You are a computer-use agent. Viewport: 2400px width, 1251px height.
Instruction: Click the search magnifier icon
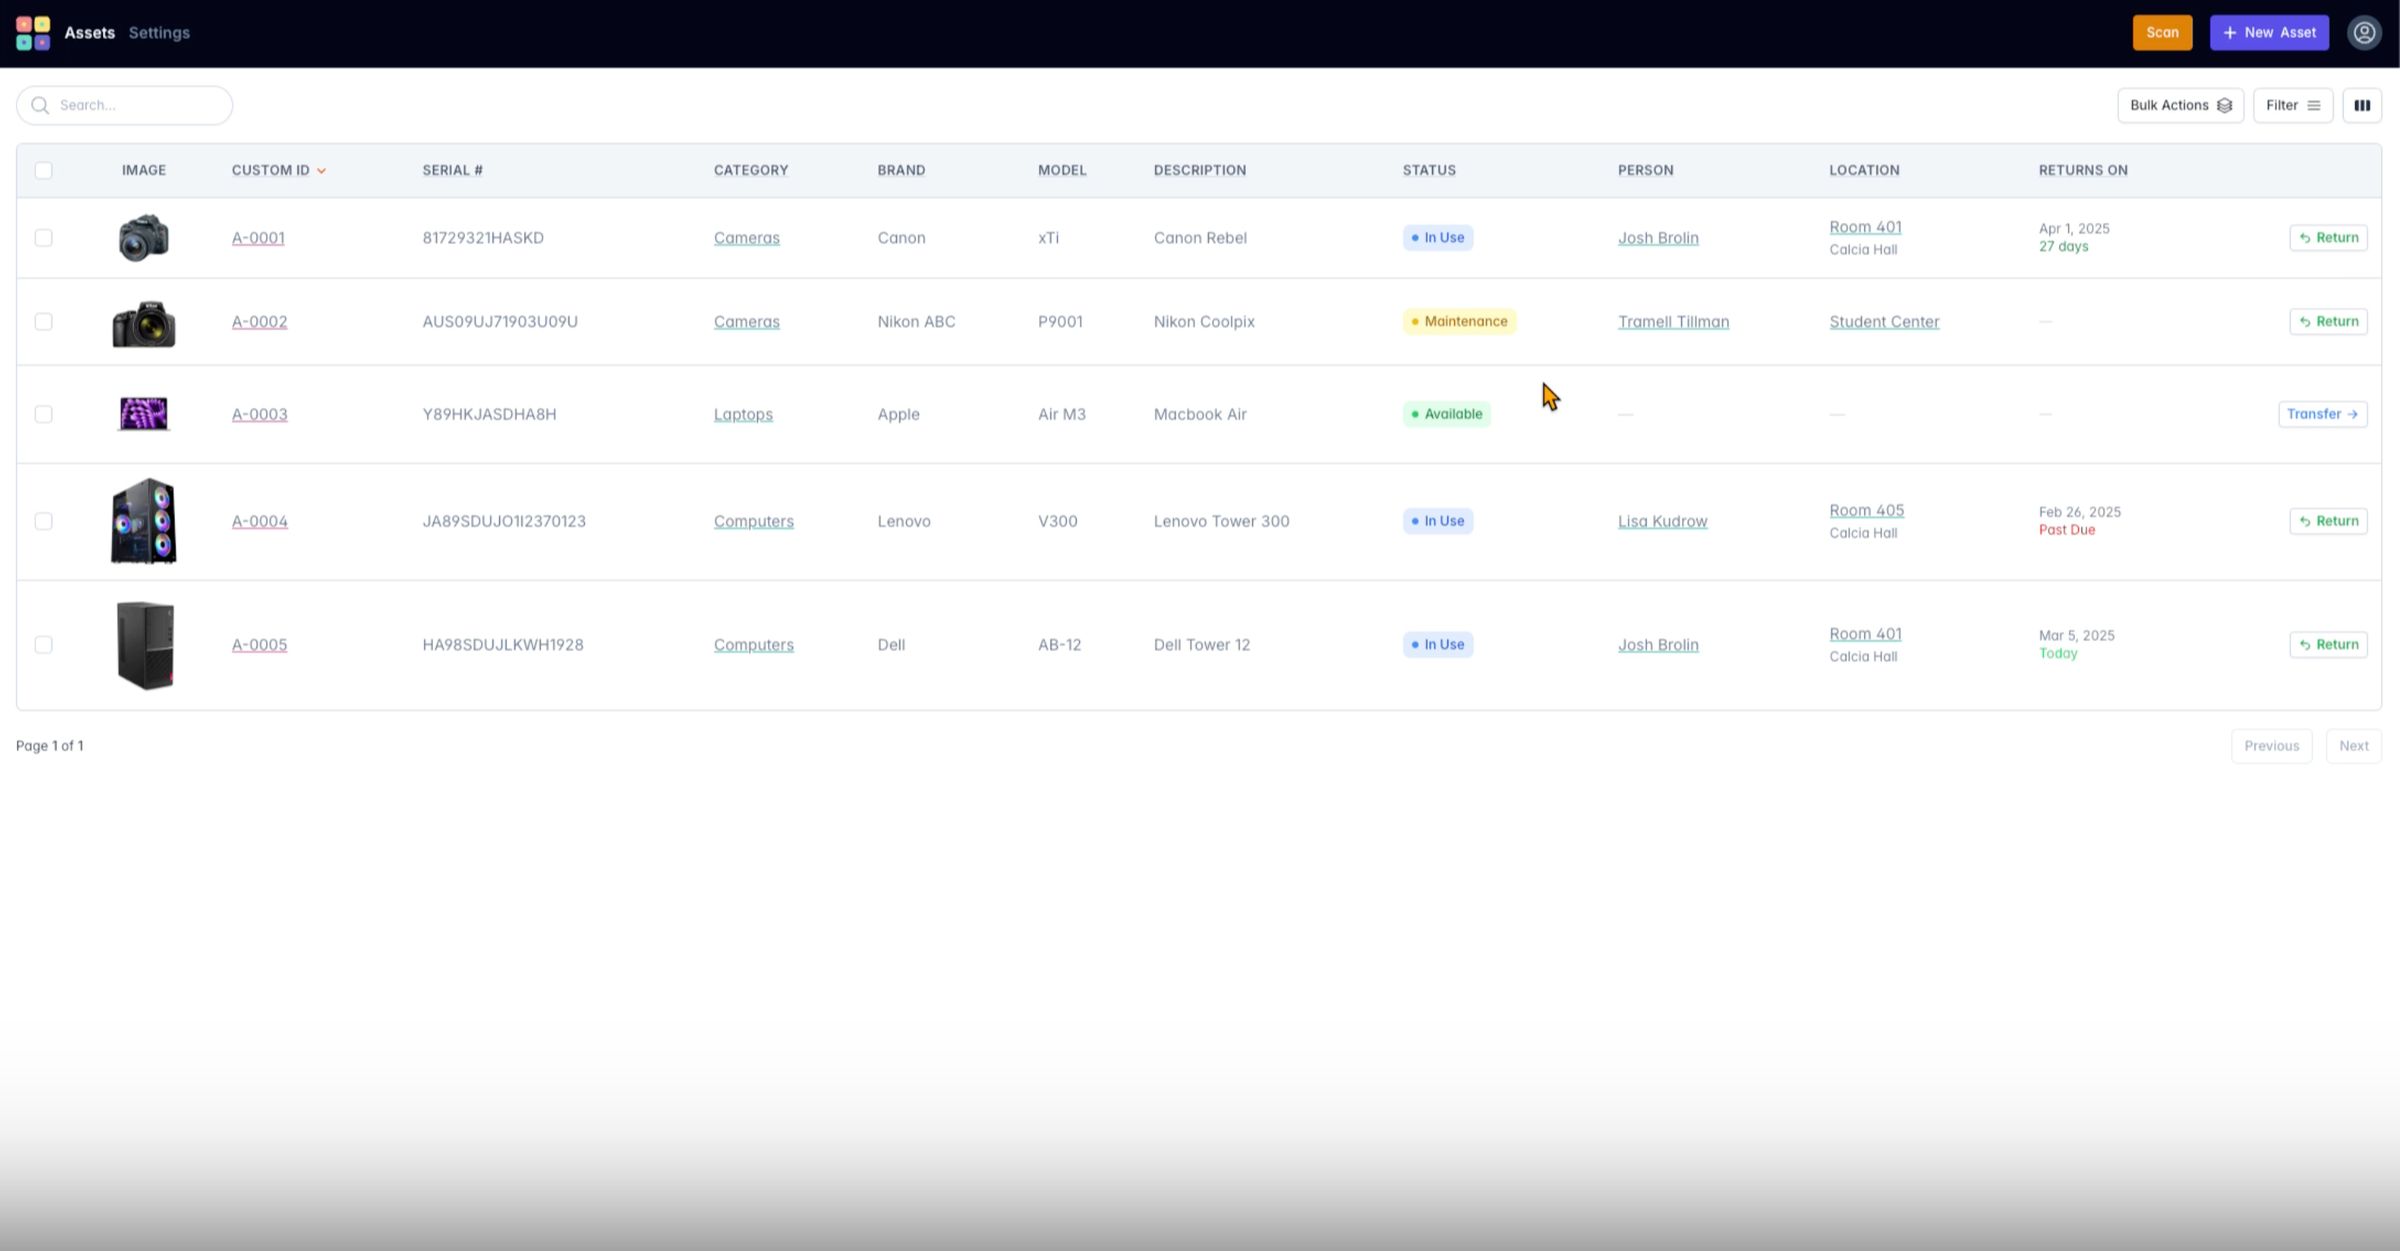[40, 105]
